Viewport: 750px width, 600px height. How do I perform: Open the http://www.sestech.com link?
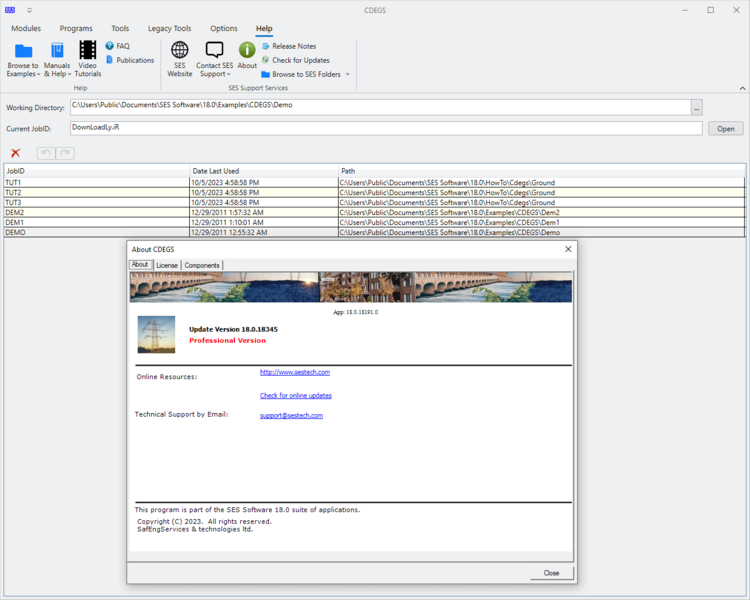pyautogui.click(x=294, y=372)
